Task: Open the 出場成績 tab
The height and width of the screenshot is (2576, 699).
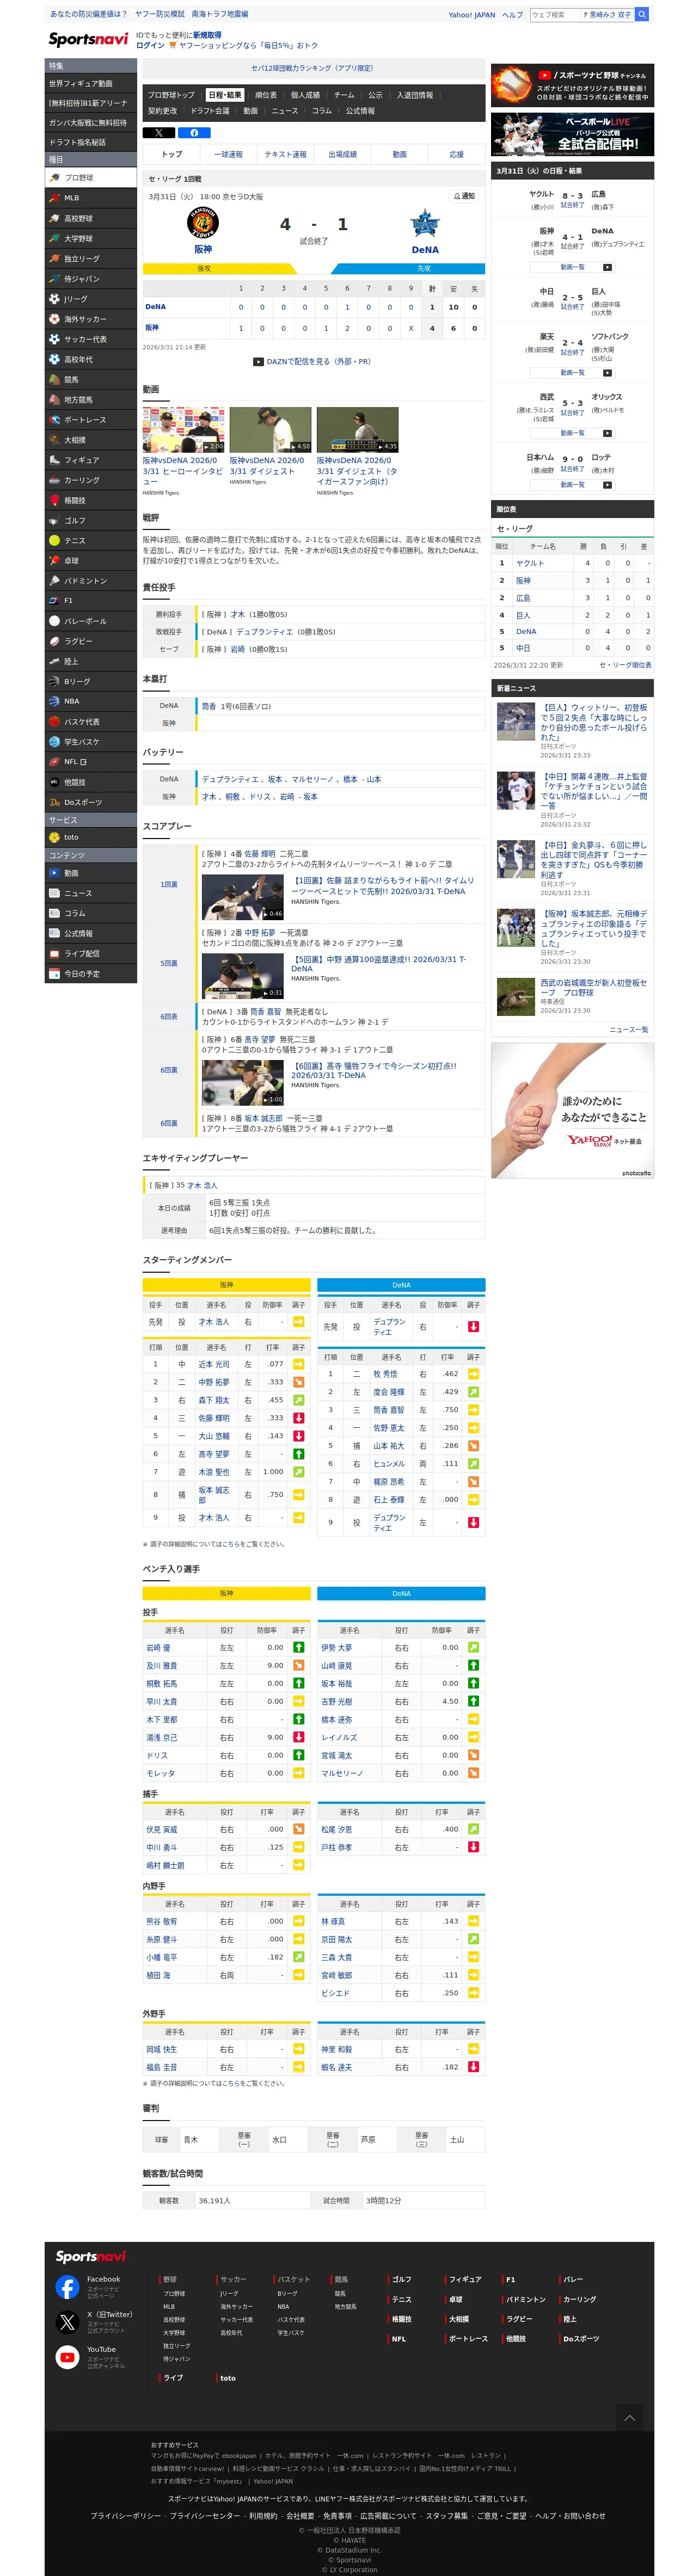Action: (x=342, y=154)
